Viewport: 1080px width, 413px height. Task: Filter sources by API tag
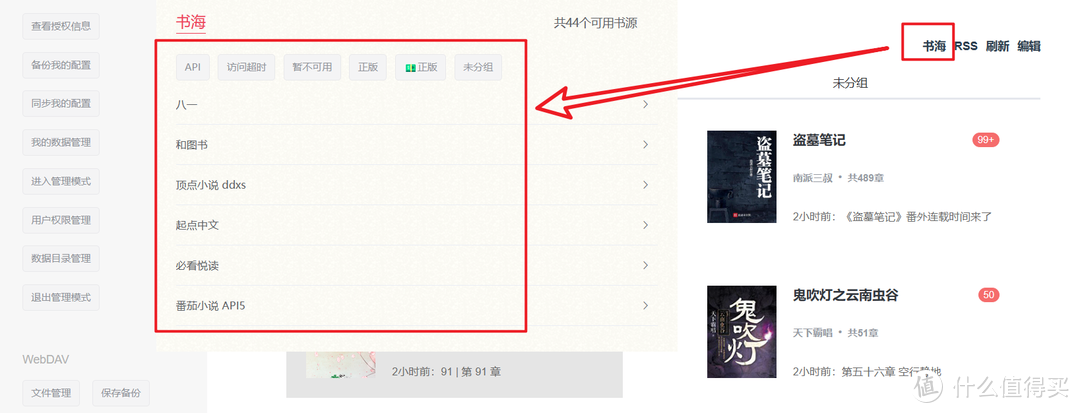click(193, 67)
